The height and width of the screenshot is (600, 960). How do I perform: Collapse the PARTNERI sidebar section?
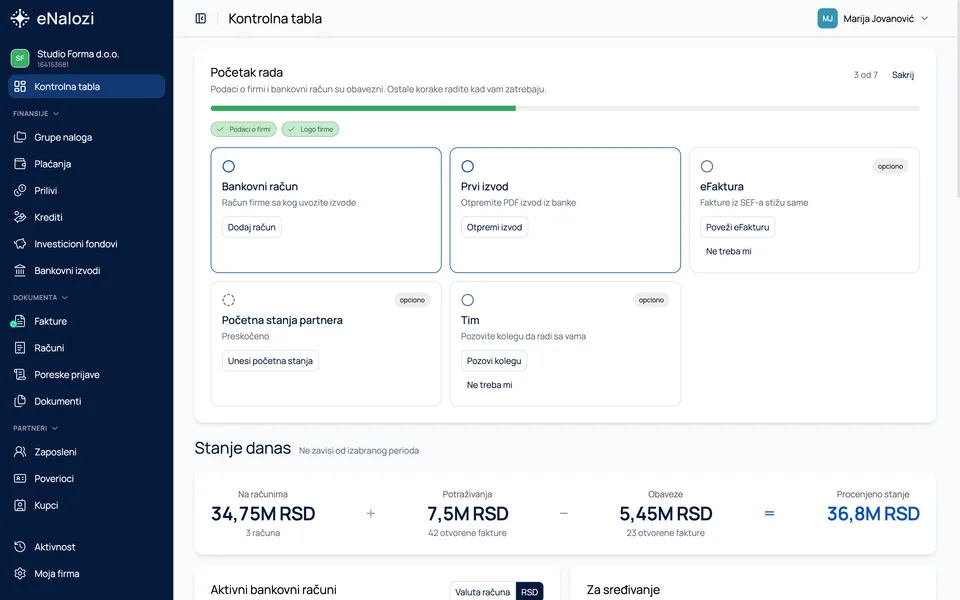[x=36, y=428]
